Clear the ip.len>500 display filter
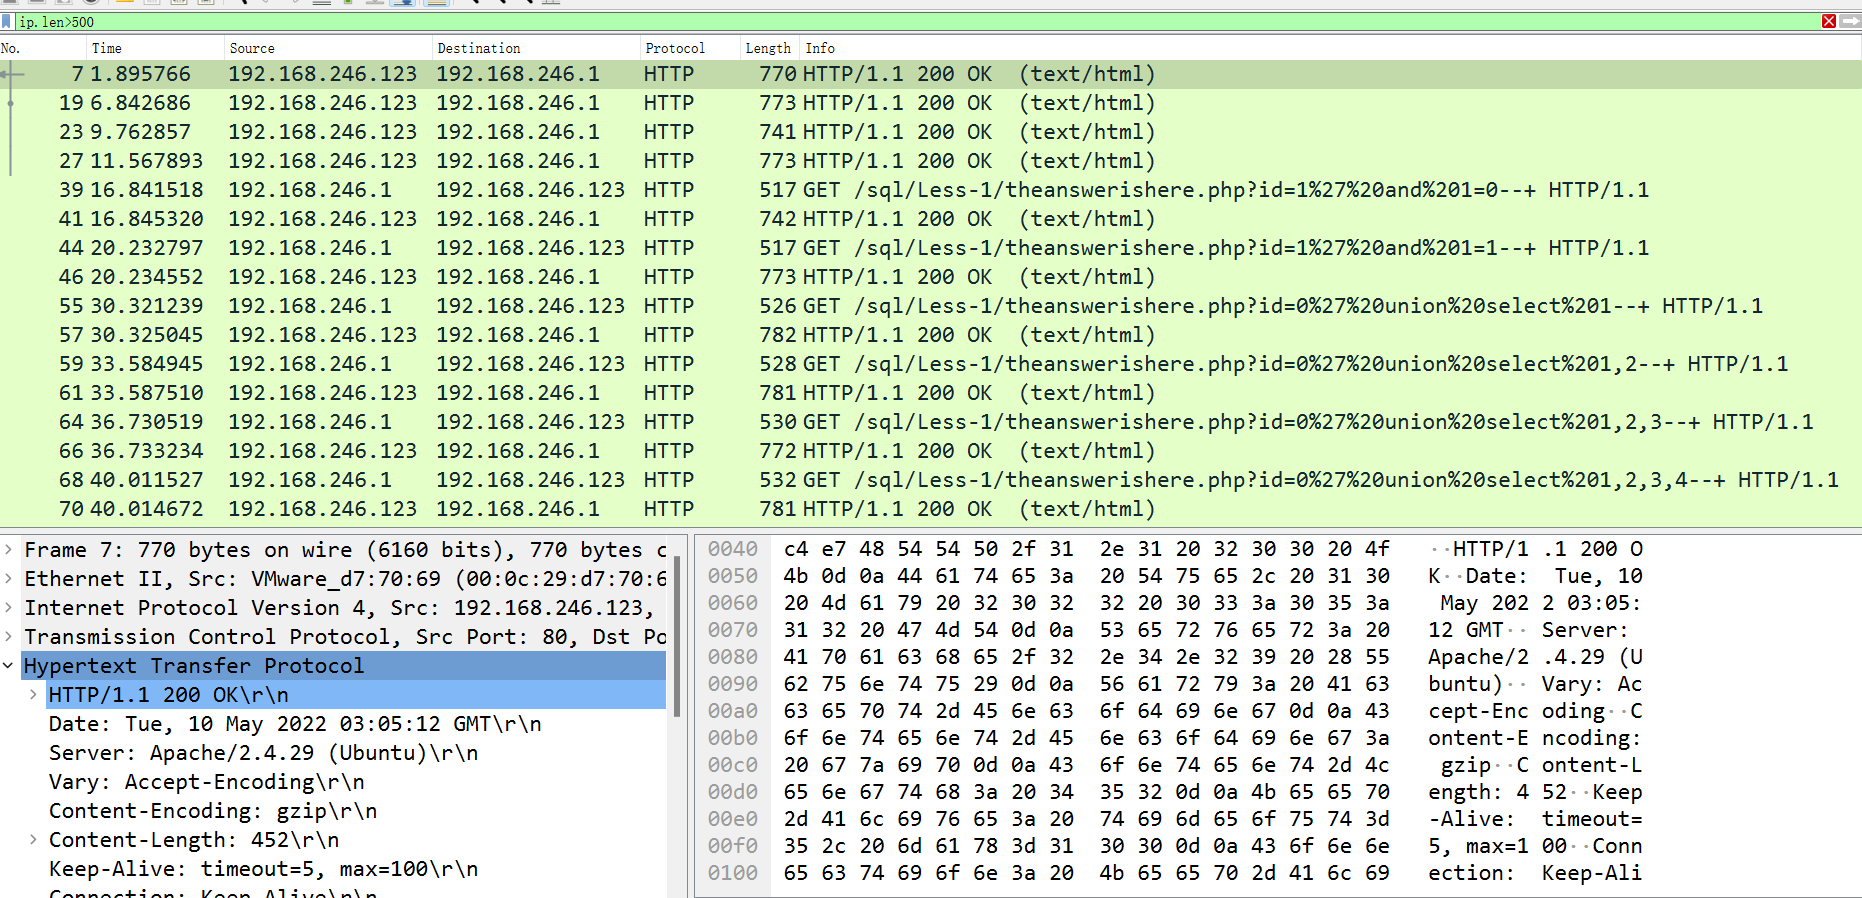 [1828, 21]
